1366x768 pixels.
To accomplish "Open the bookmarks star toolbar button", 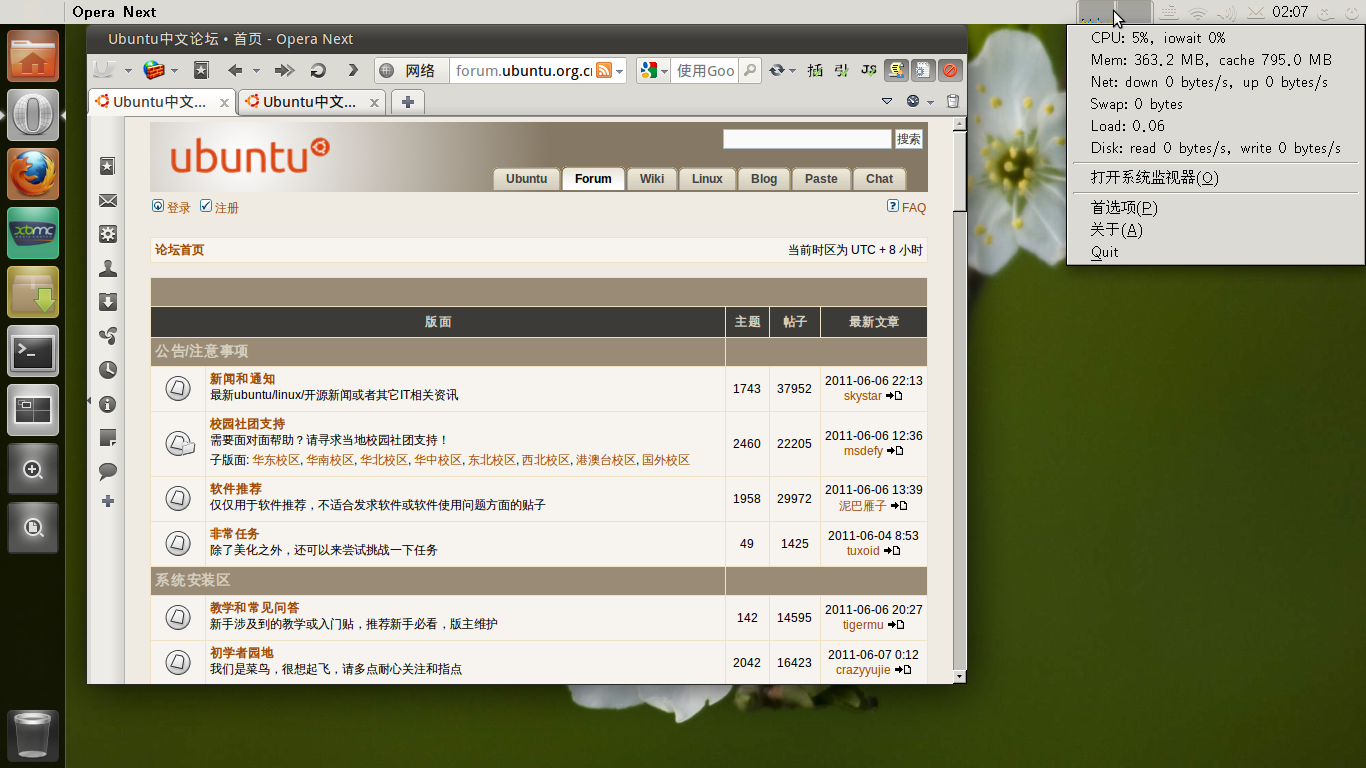I will [201, 70].
